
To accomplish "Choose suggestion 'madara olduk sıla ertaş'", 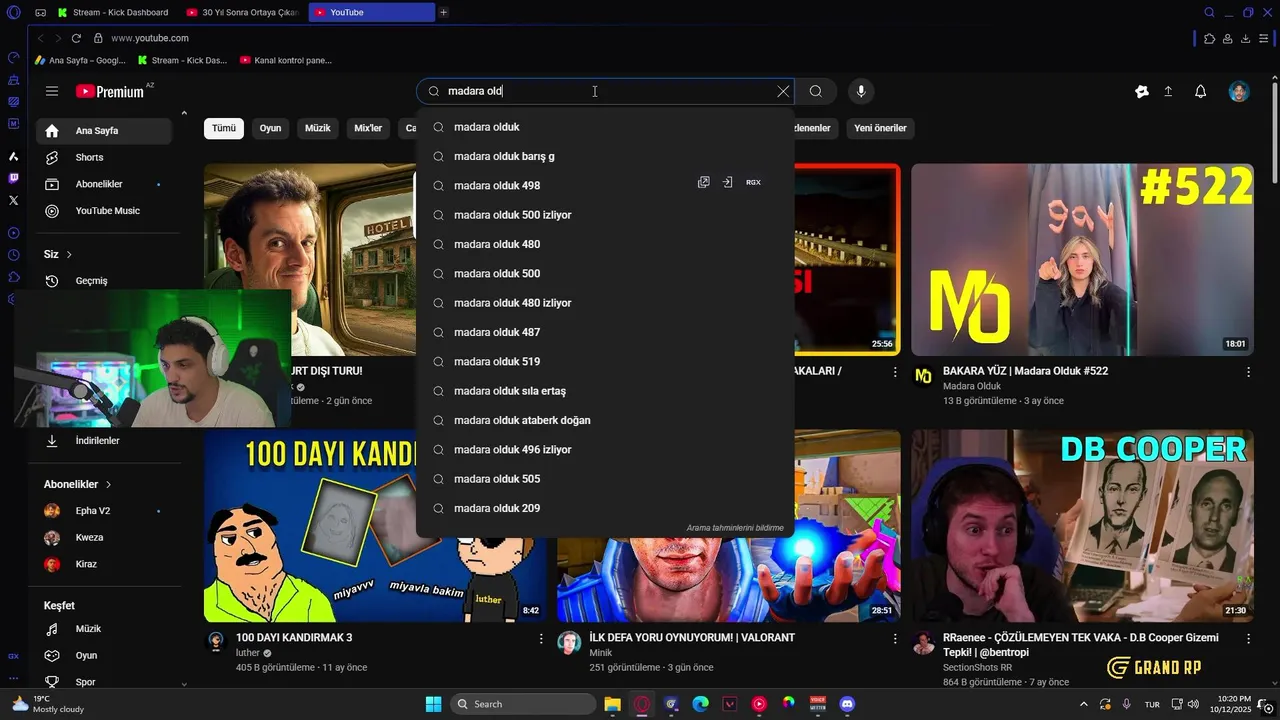I will coord(605,391).
